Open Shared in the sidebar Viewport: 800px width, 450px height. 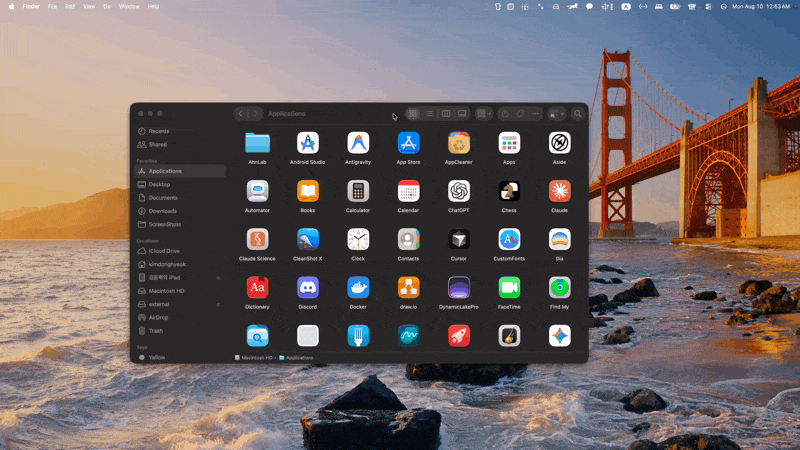tap(180, 144)
